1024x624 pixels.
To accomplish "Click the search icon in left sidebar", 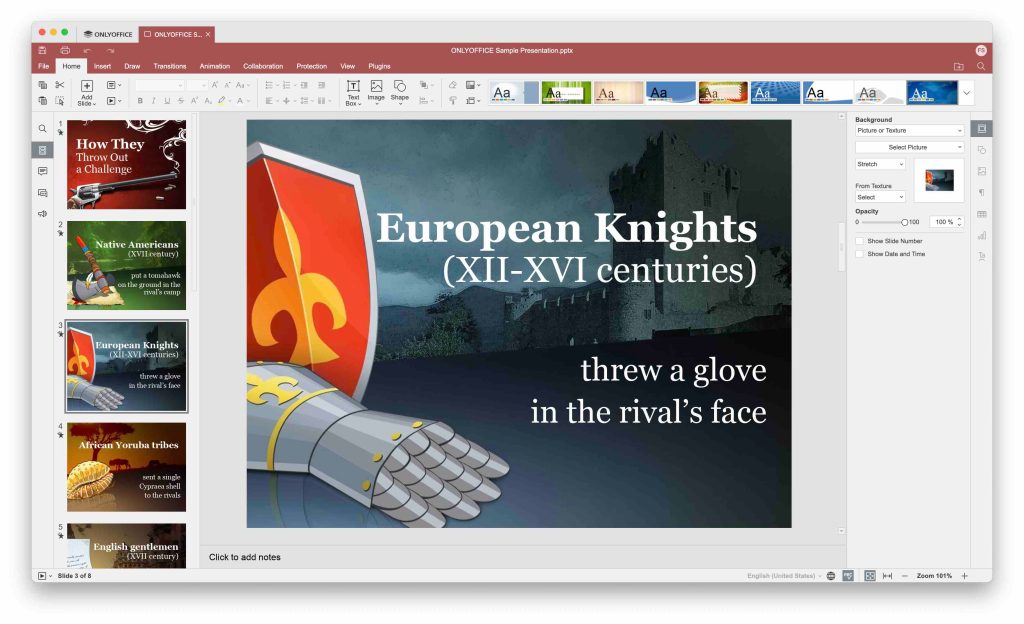I will 42,129.
